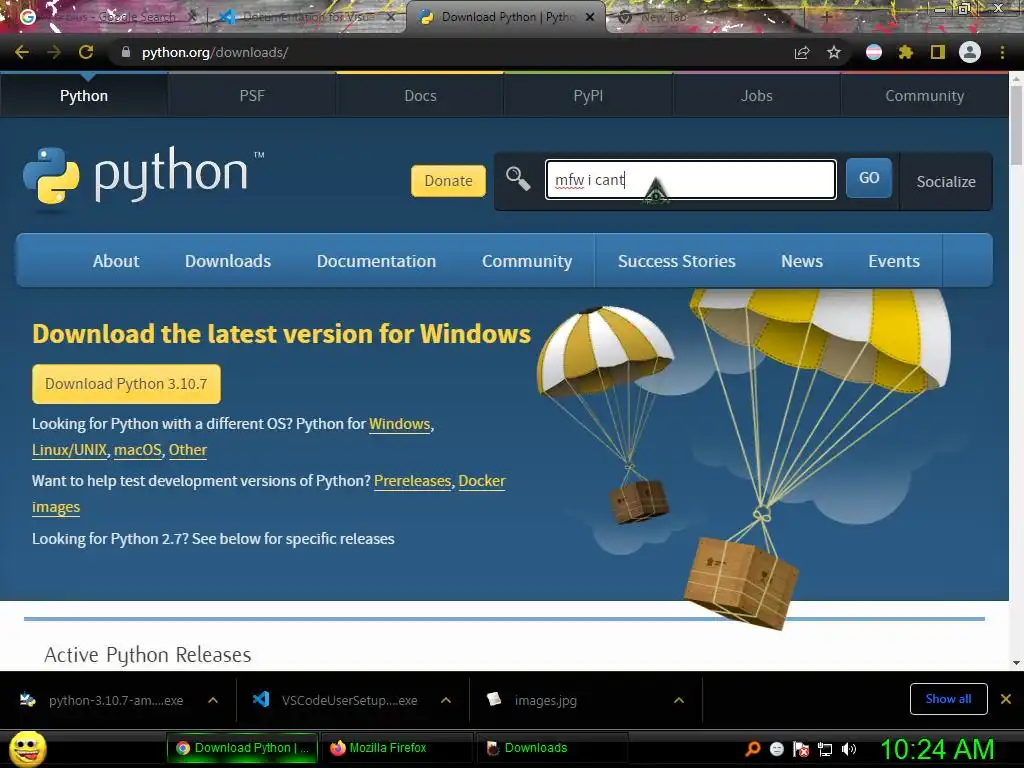Follow the Linux/UNIX link

(69, 450)
